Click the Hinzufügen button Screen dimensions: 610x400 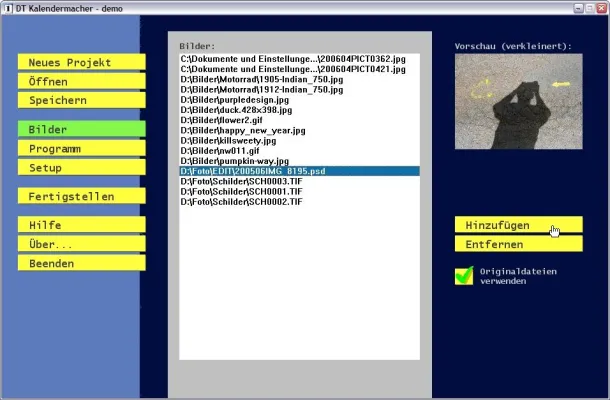(x=518, y=225)
